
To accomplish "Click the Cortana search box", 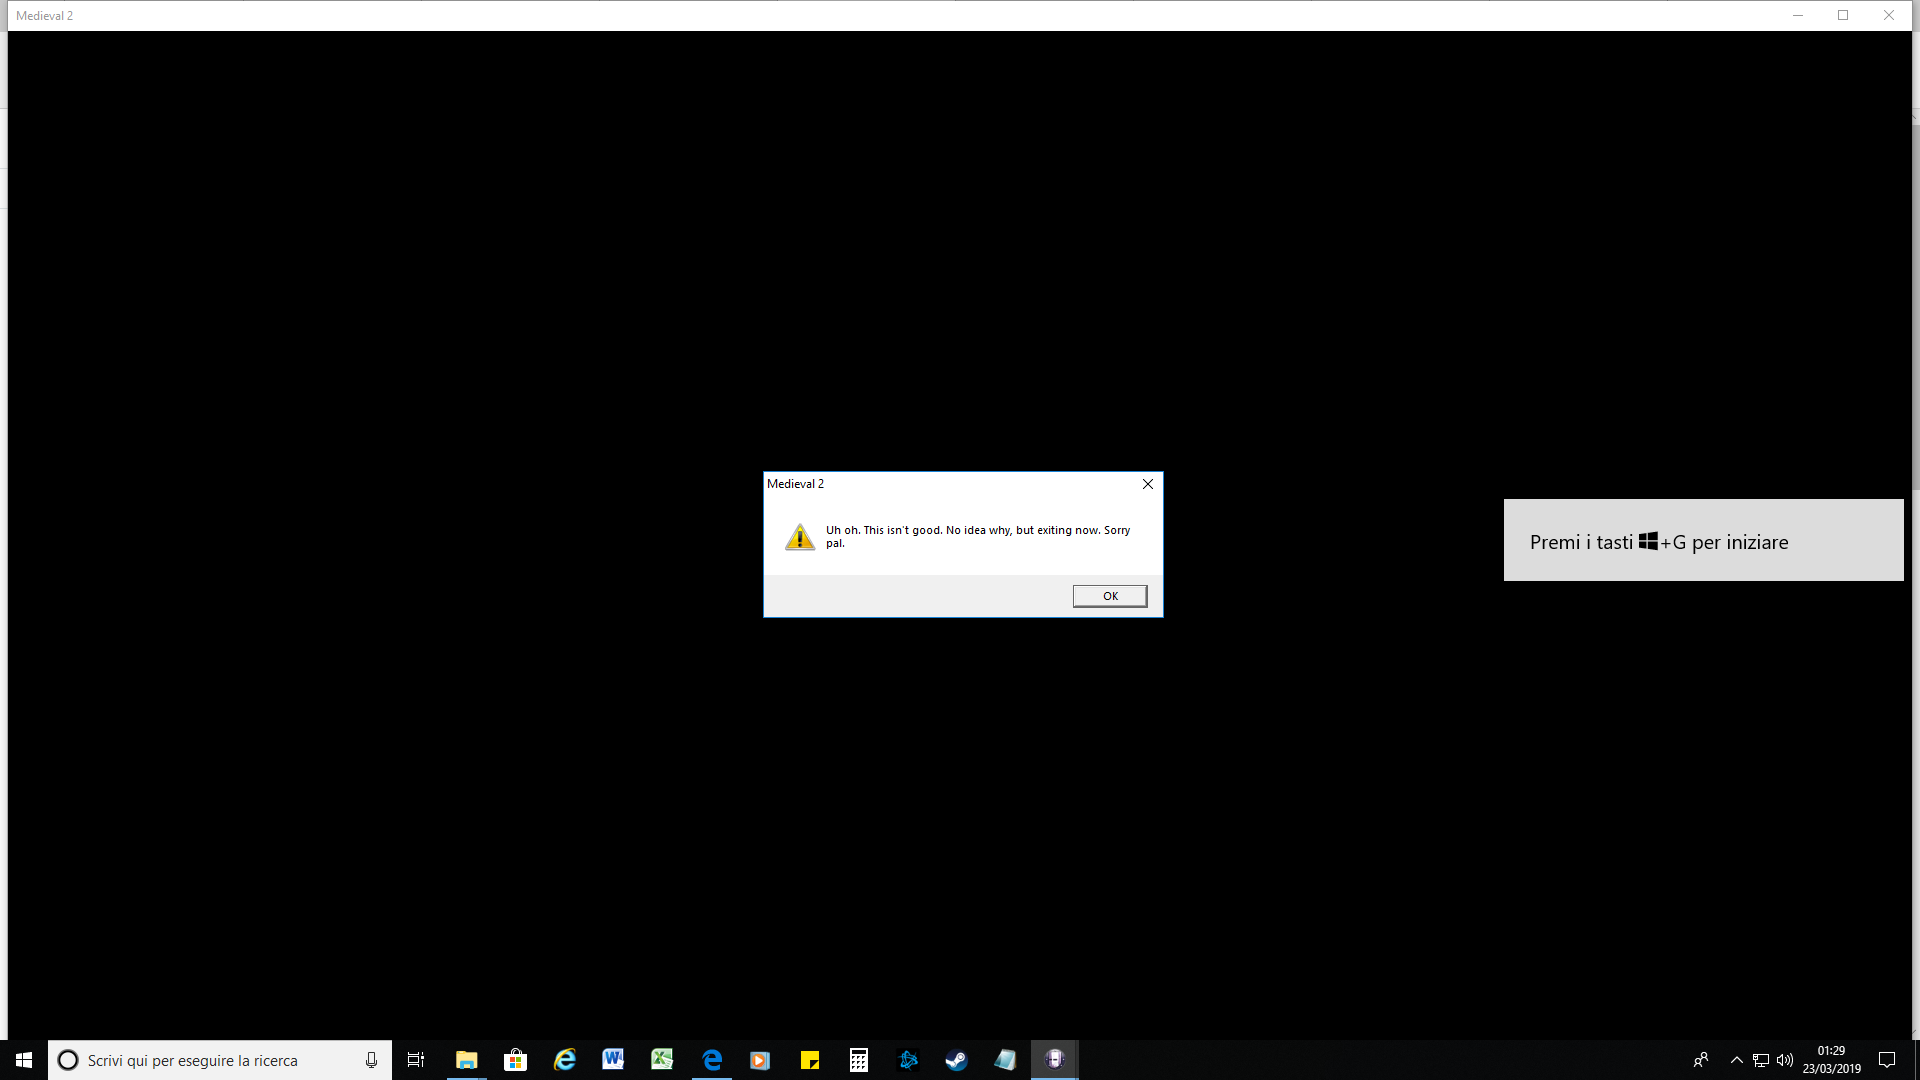I will pos(220,1060).
